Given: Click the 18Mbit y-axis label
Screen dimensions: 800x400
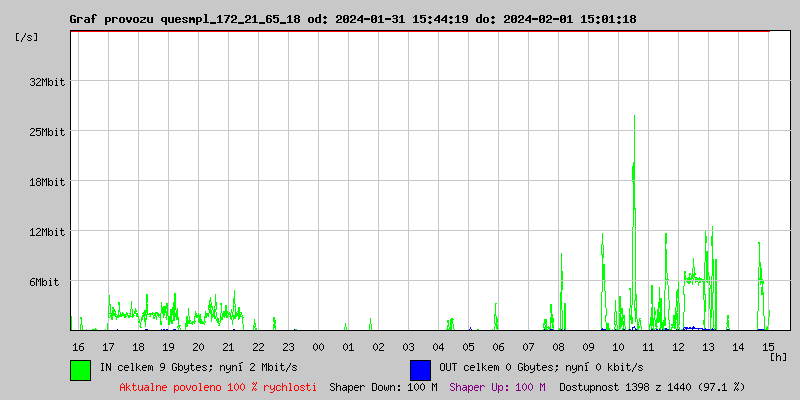Looking at the screenshot, I should [x=47, y=182].
